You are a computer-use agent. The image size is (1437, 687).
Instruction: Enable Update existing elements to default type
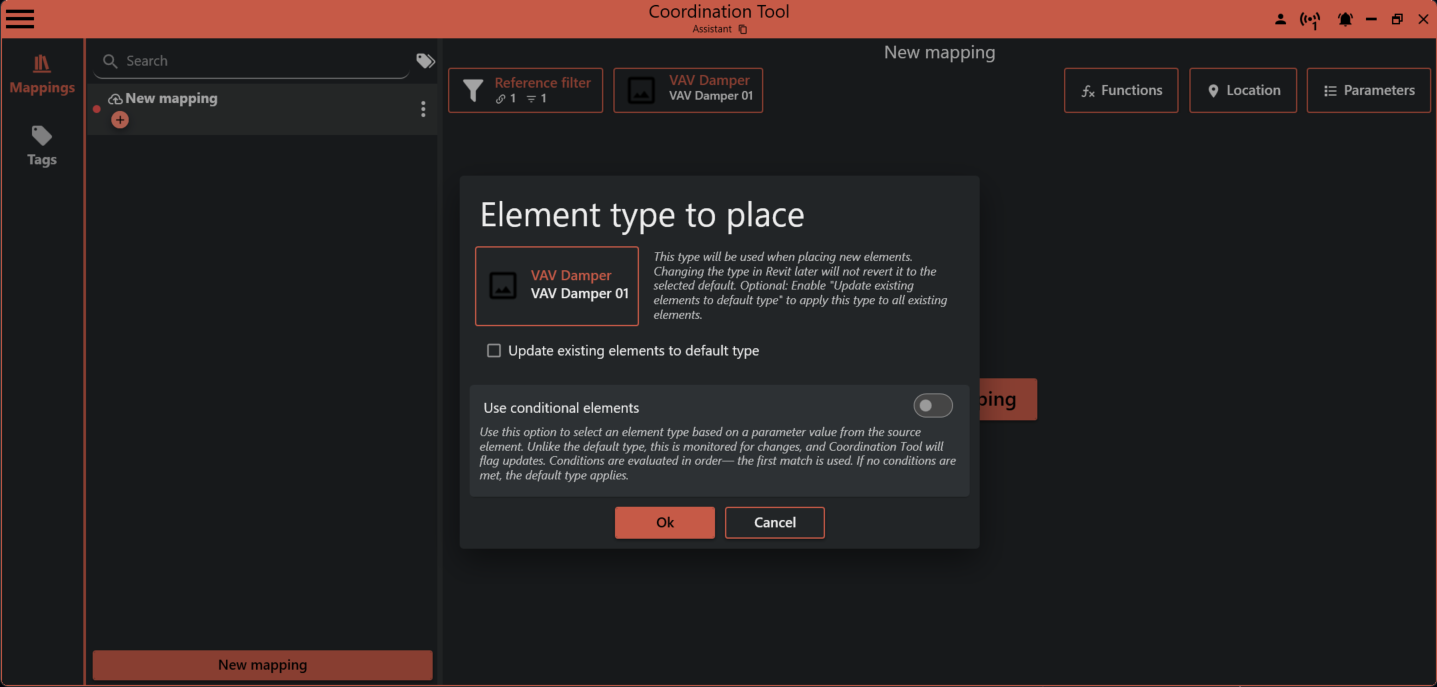[494, 350]
